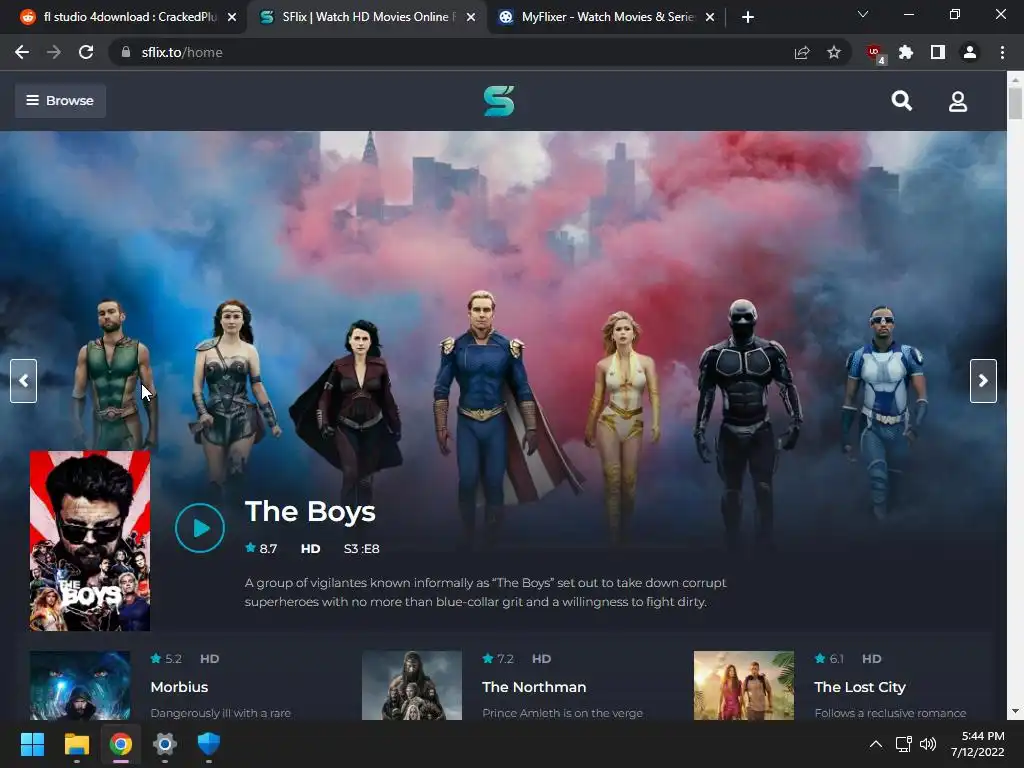Image resolution: width=1024 pixels, height=768 pixels.
Task: Open Settings from taskbar
Action: [x=165, y=744]
